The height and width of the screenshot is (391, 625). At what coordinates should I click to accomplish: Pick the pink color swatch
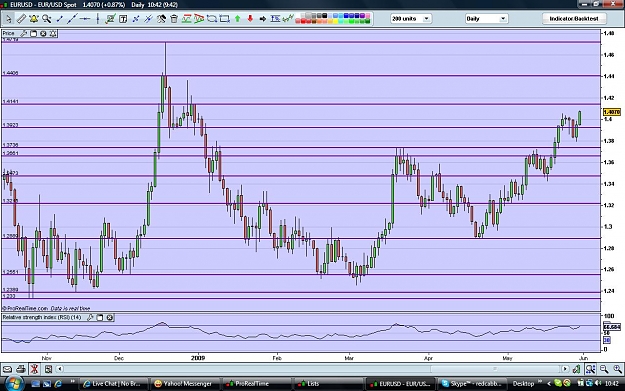tap(368, 16)
